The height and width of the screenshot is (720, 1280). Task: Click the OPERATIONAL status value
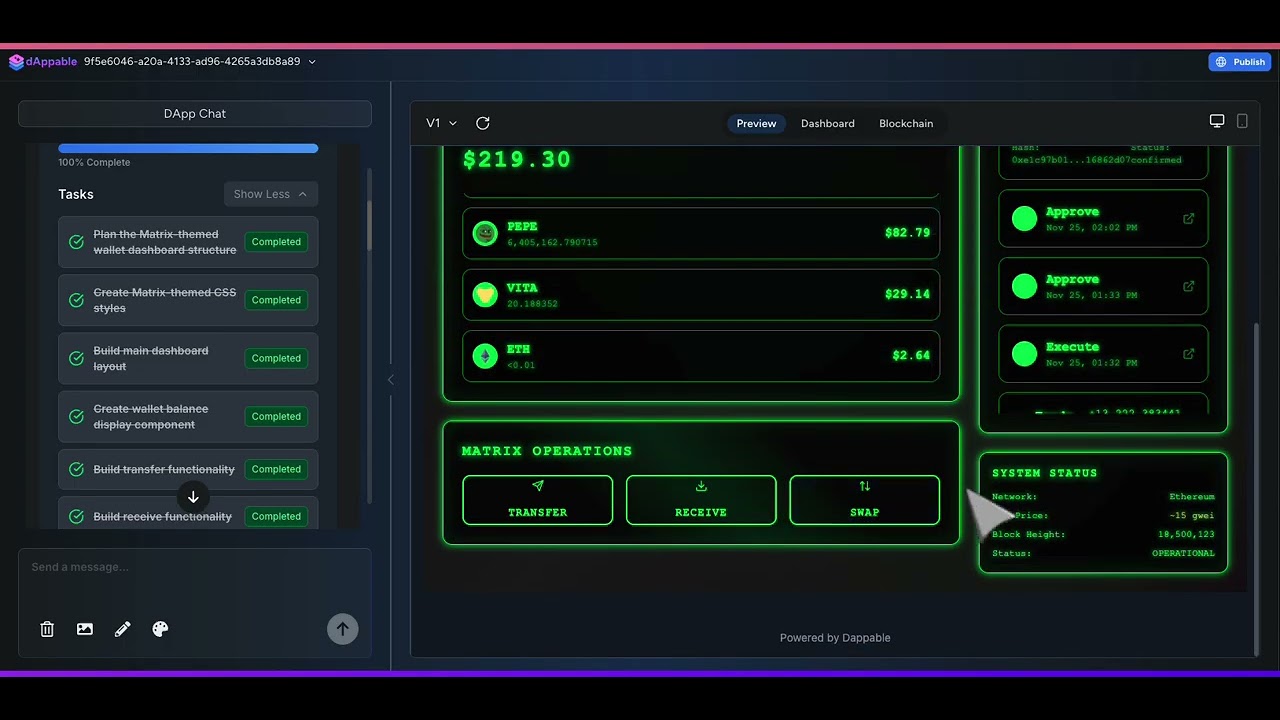point(1183,553)
